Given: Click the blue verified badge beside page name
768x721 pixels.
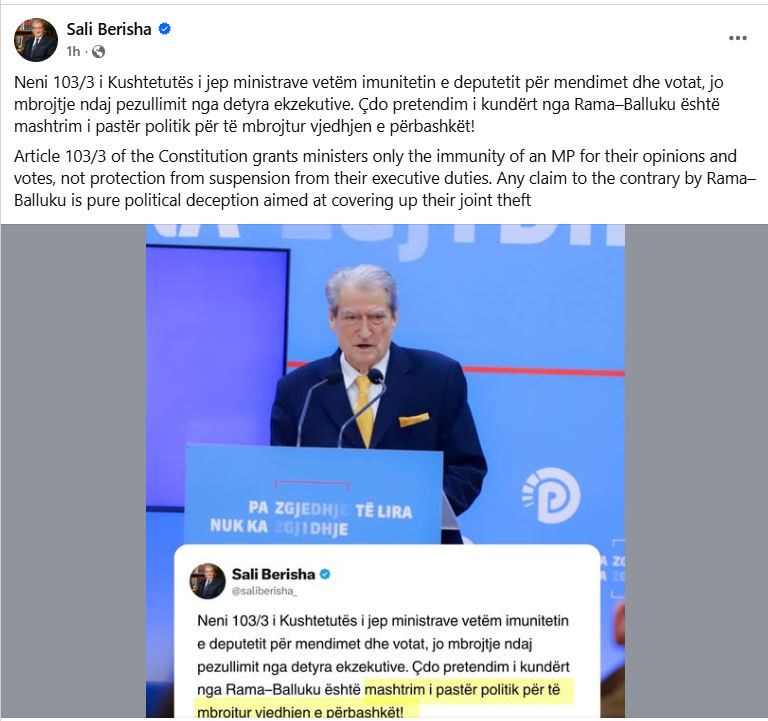Looking at the screenshot, I should 165,29.
